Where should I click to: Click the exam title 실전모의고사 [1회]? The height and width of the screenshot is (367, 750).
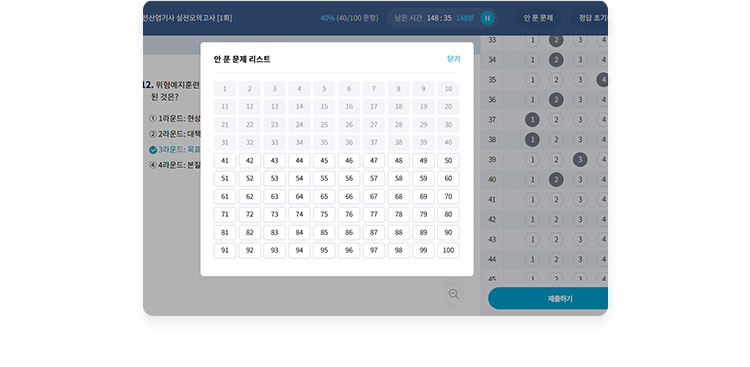[188, 18]
